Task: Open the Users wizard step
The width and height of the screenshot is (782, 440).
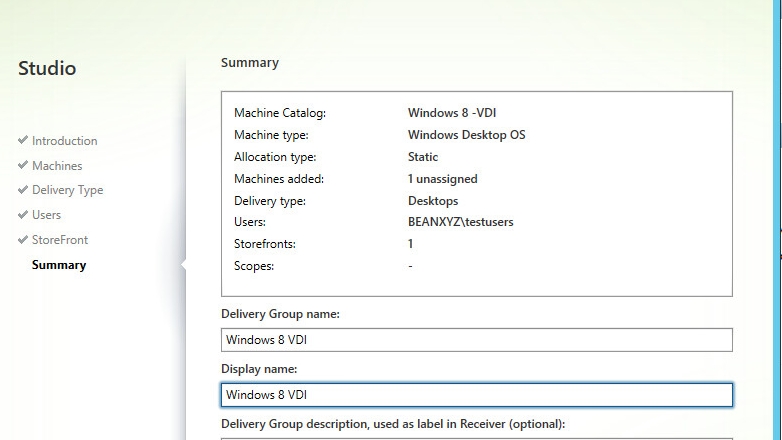Action: (46, 215)
